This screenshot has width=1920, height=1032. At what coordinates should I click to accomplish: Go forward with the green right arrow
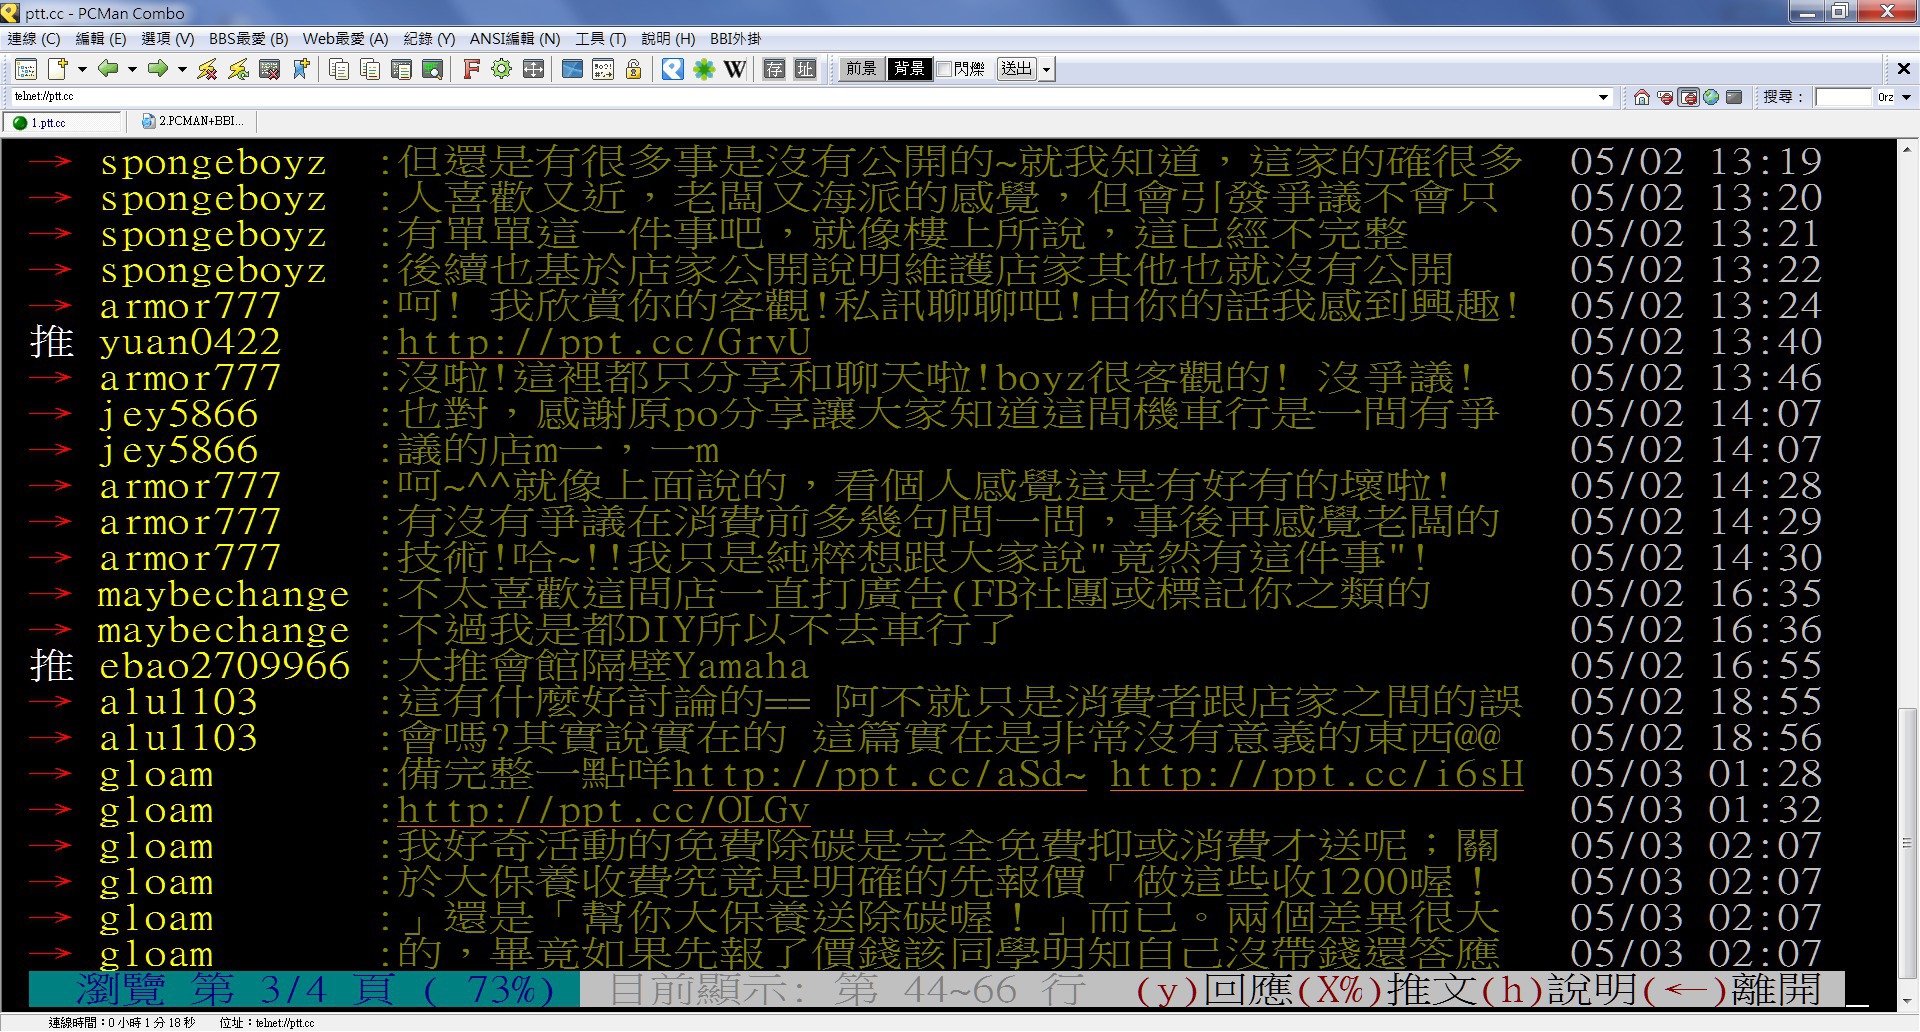157,69
